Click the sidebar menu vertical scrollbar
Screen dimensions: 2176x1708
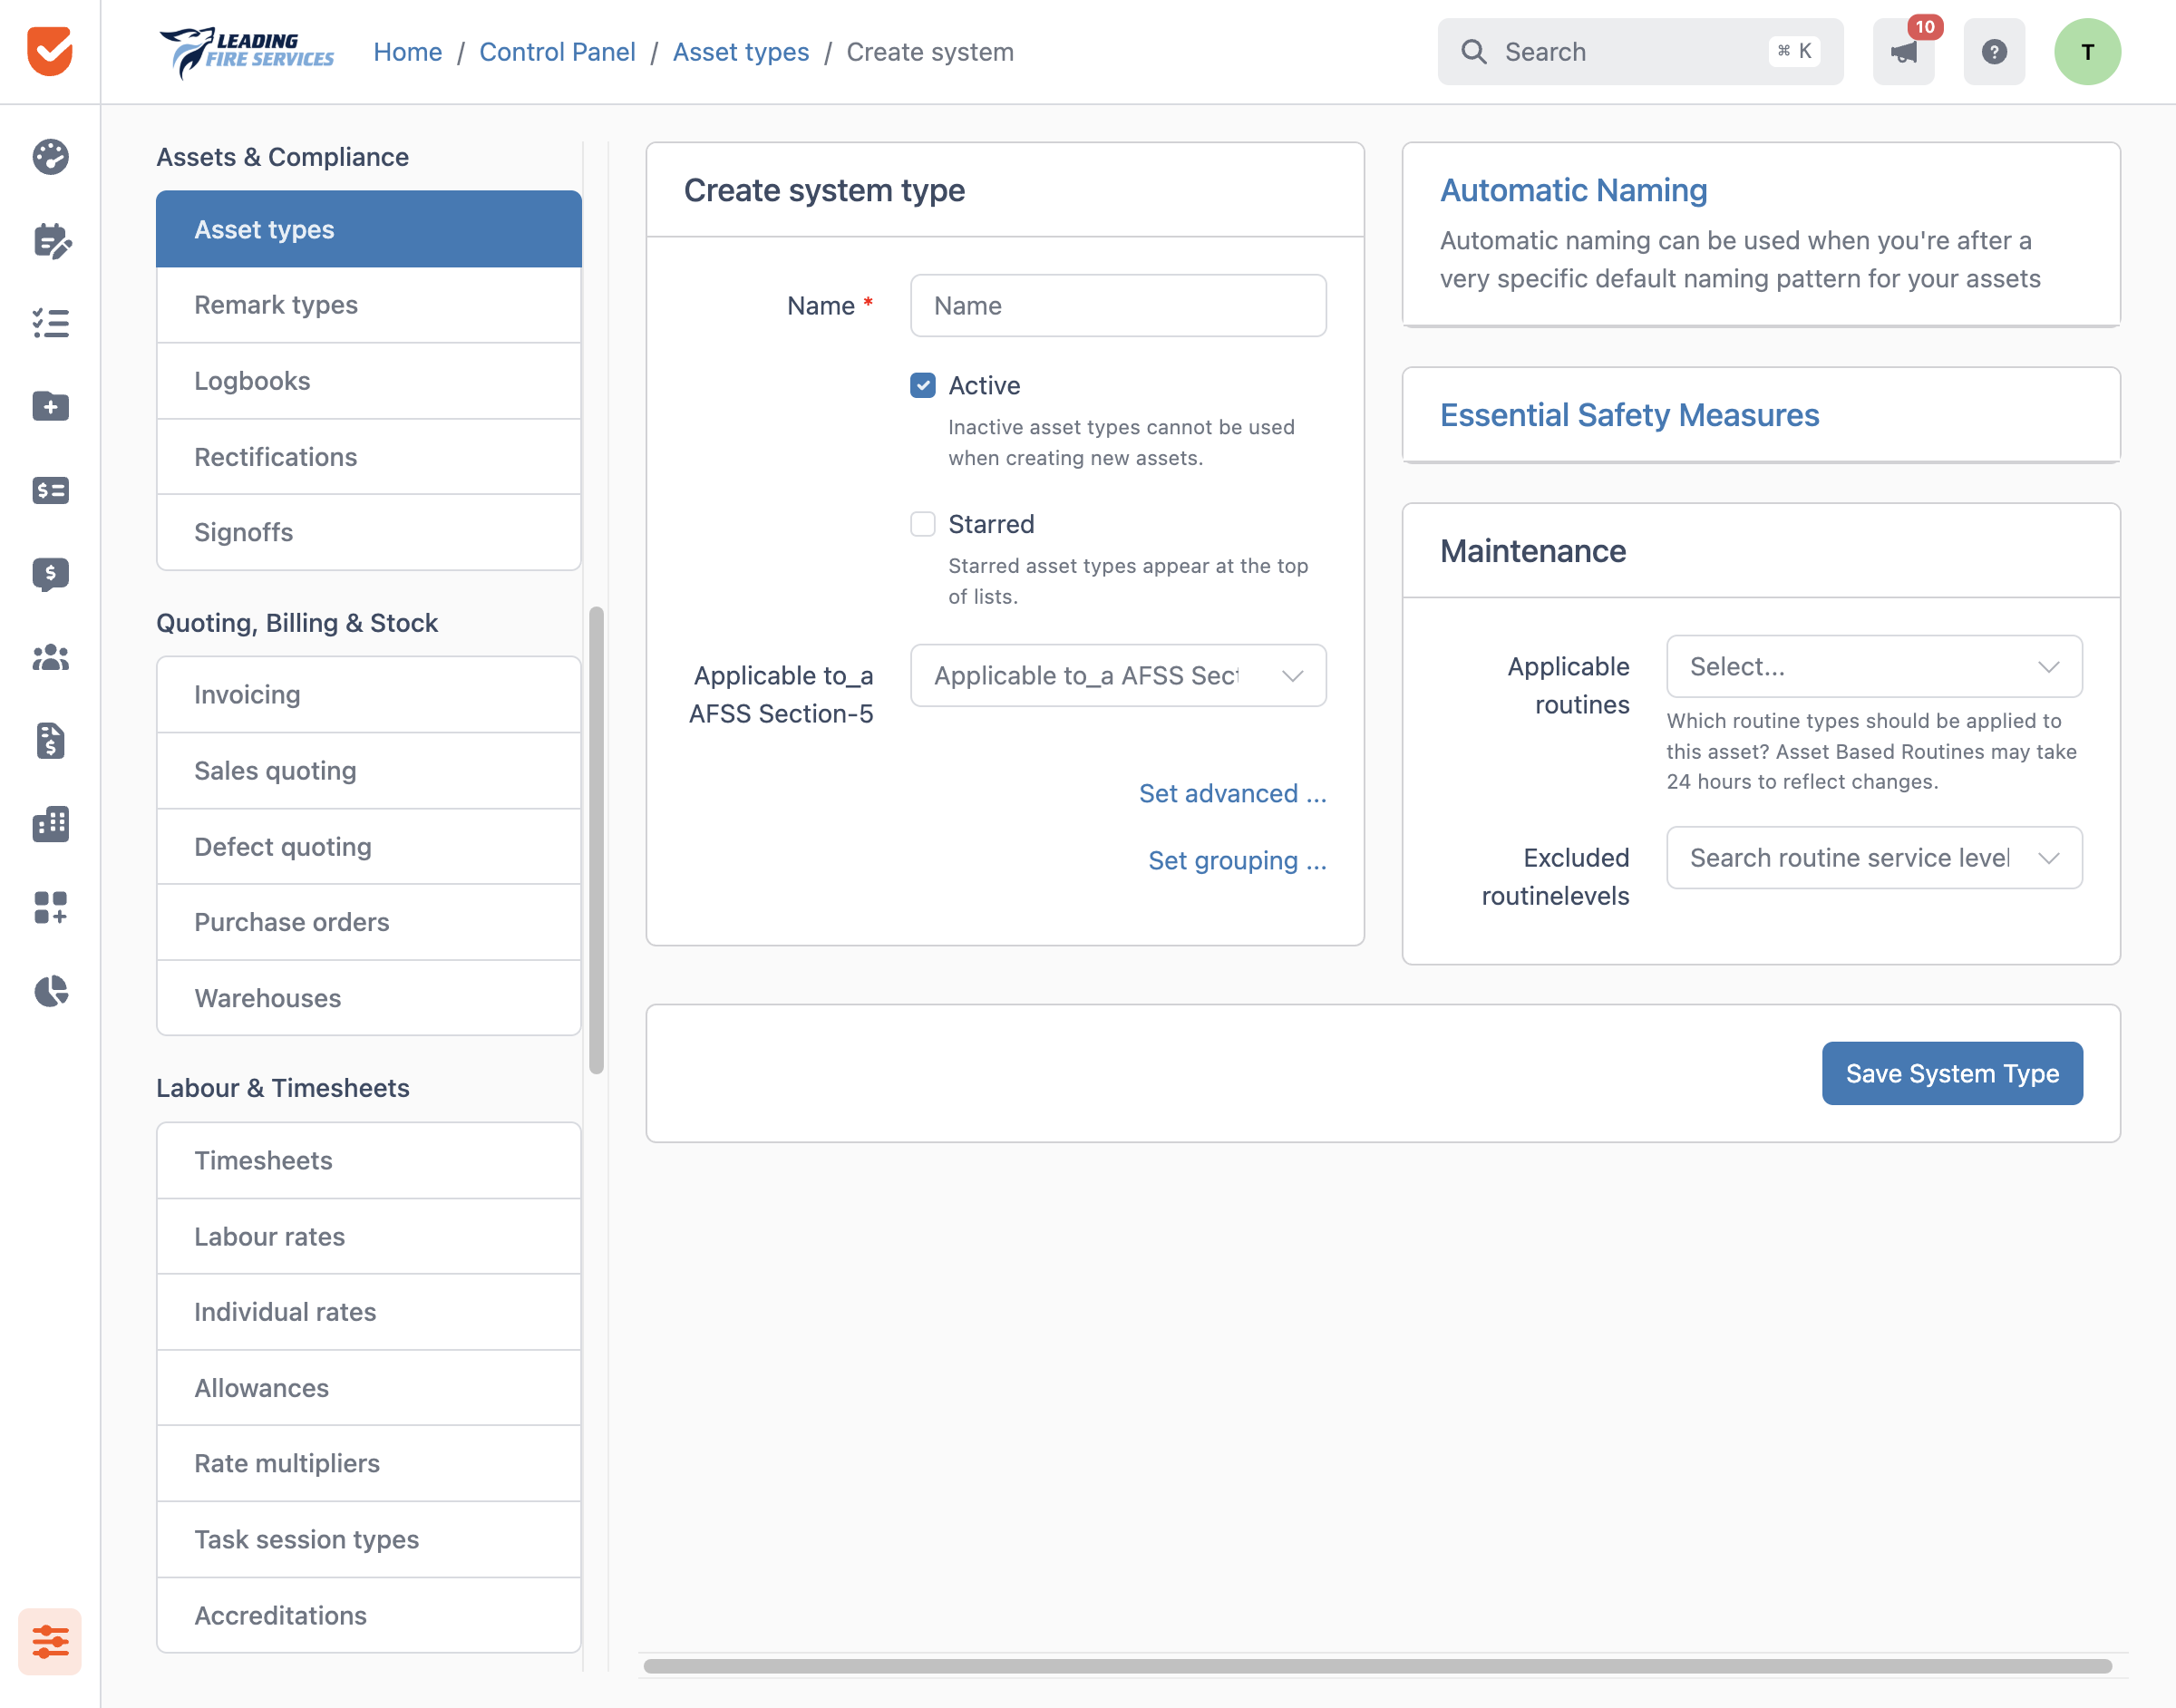pyautogui.click(x=597, y=840)
